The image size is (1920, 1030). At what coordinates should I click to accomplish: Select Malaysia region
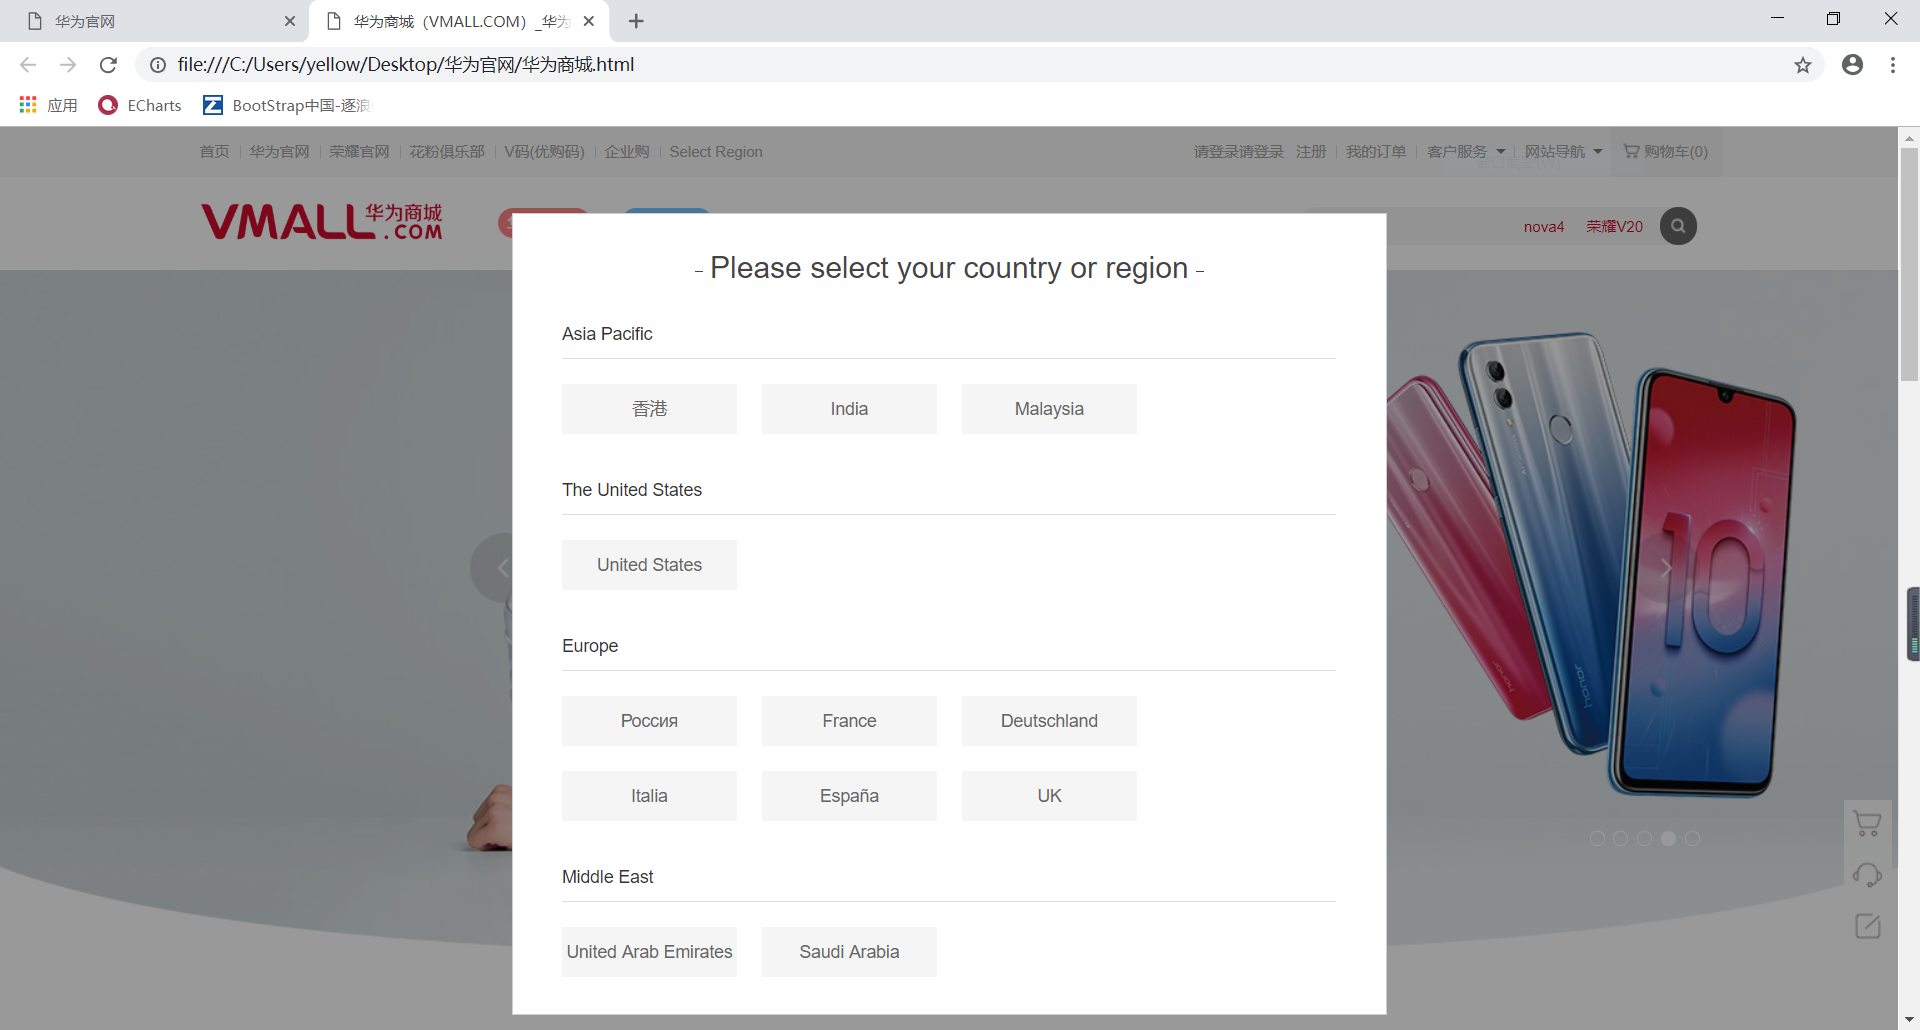tap(1049, 409)
